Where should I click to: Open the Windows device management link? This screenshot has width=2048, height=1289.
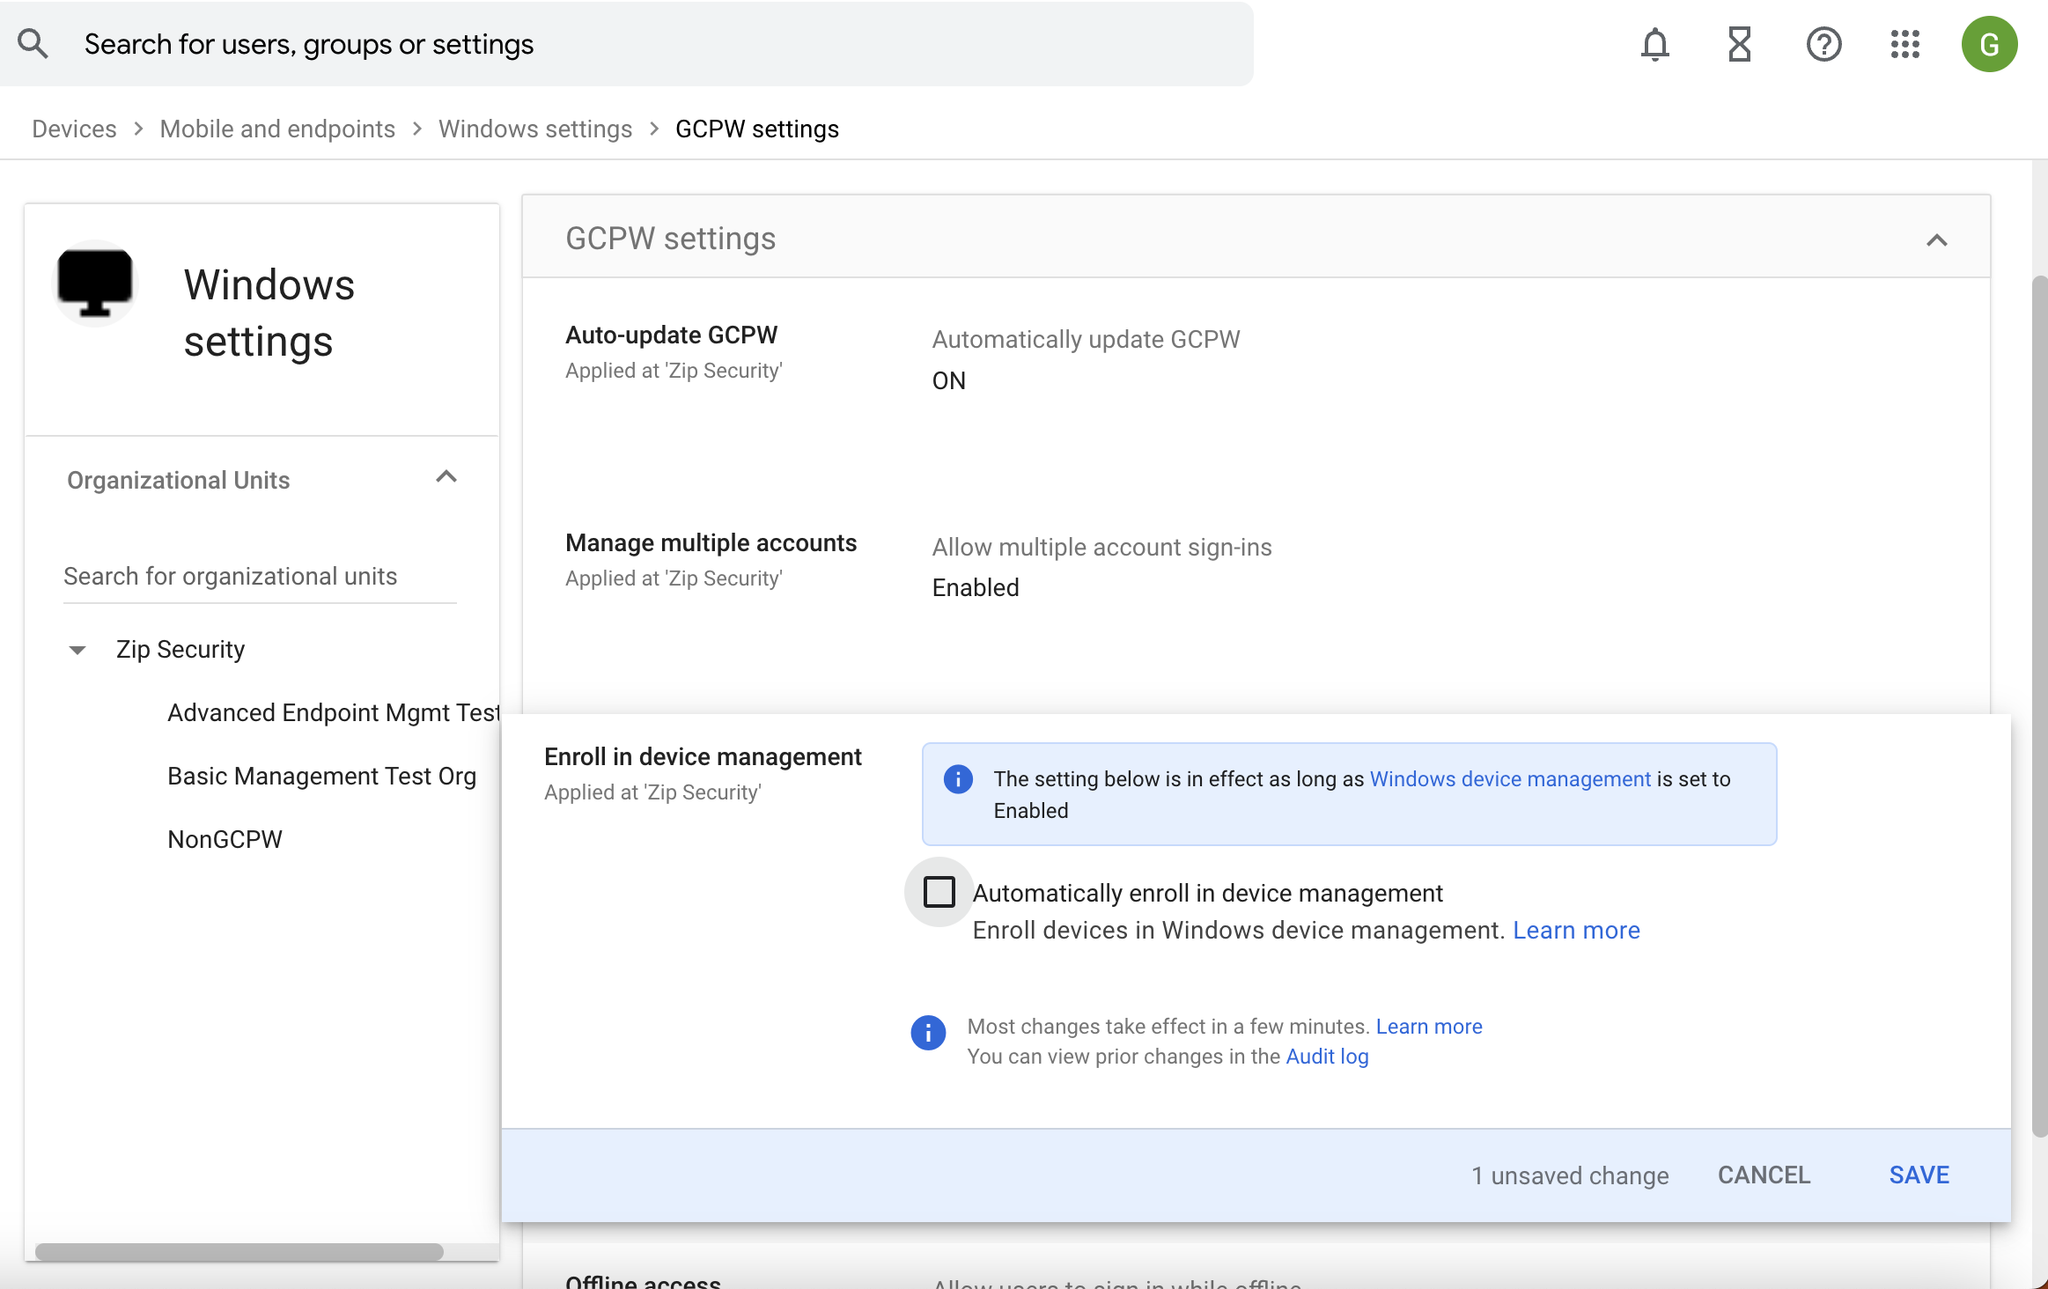pyautogui.click(x=1509, y=779)
